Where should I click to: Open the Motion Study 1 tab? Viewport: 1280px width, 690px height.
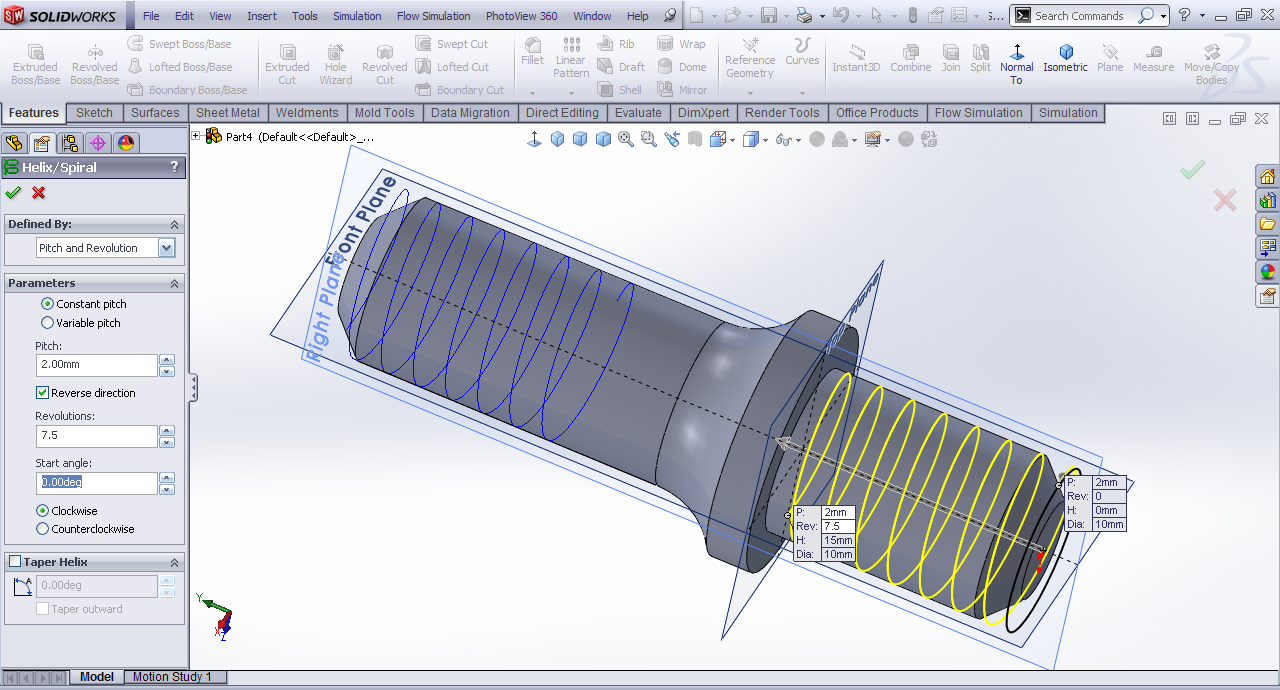coord(172,677)
